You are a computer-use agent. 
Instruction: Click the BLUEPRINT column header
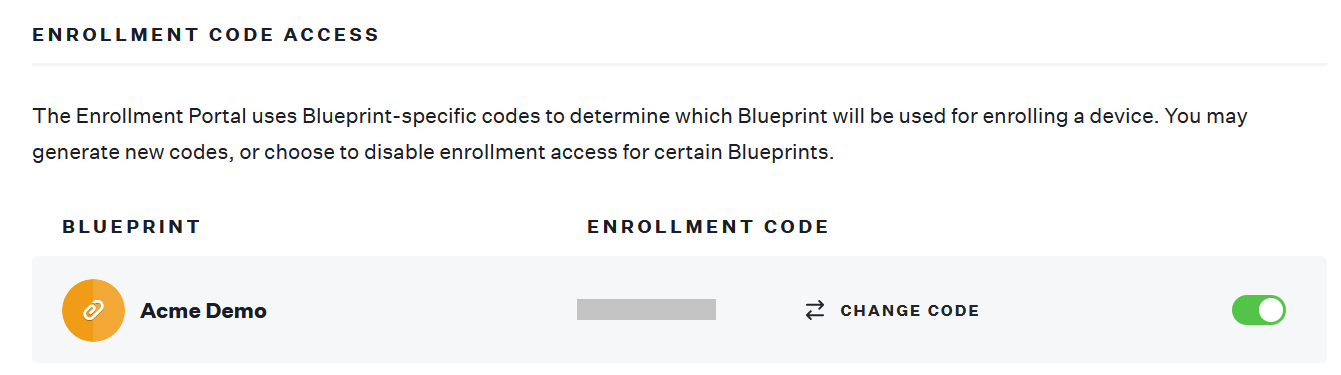tap(132, 227)
